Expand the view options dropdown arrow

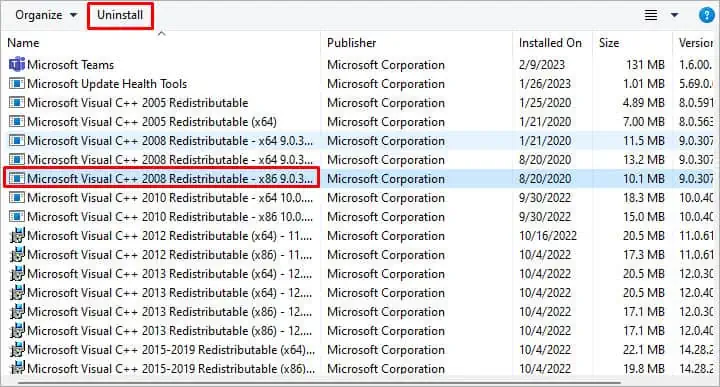point(675,15)
